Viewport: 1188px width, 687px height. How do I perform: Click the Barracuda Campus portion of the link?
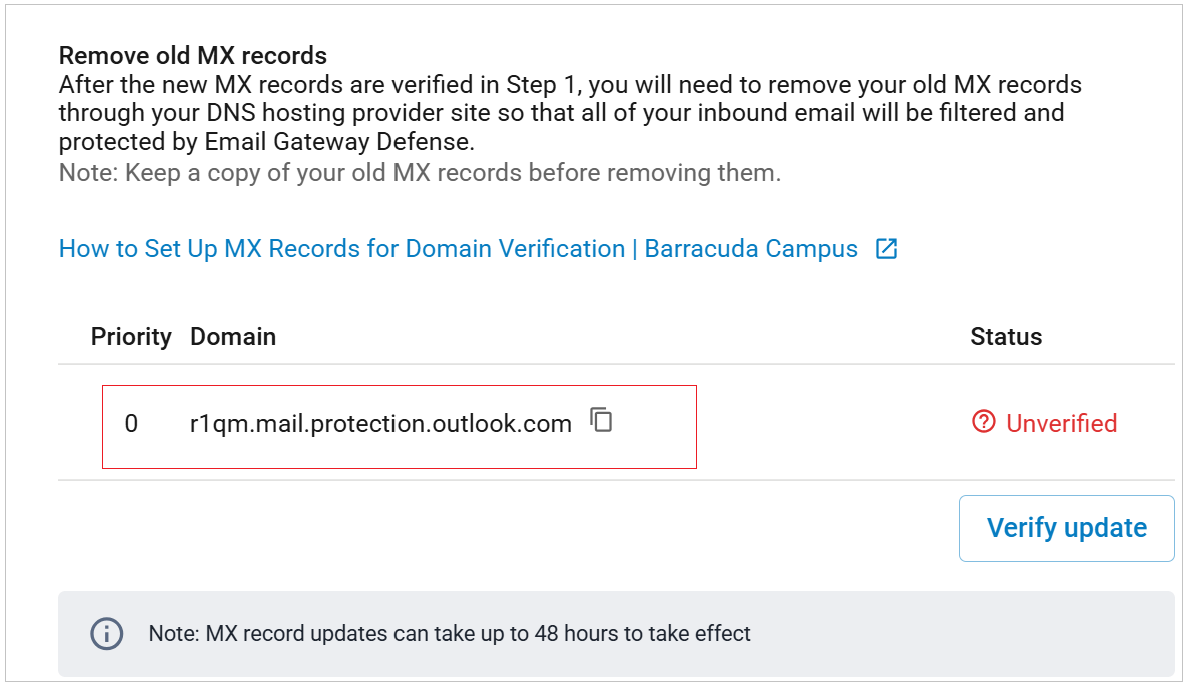tap(751, 249)
